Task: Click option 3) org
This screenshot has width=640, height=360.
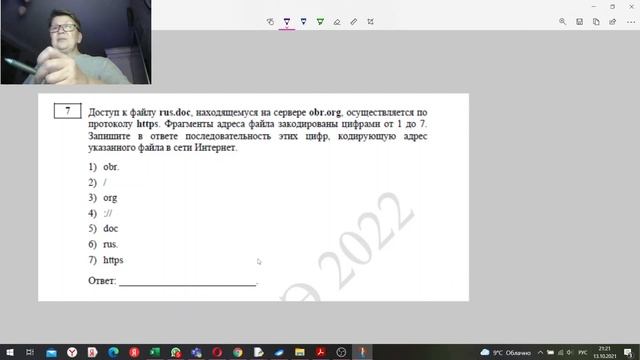Action: [x=102, y=198]
